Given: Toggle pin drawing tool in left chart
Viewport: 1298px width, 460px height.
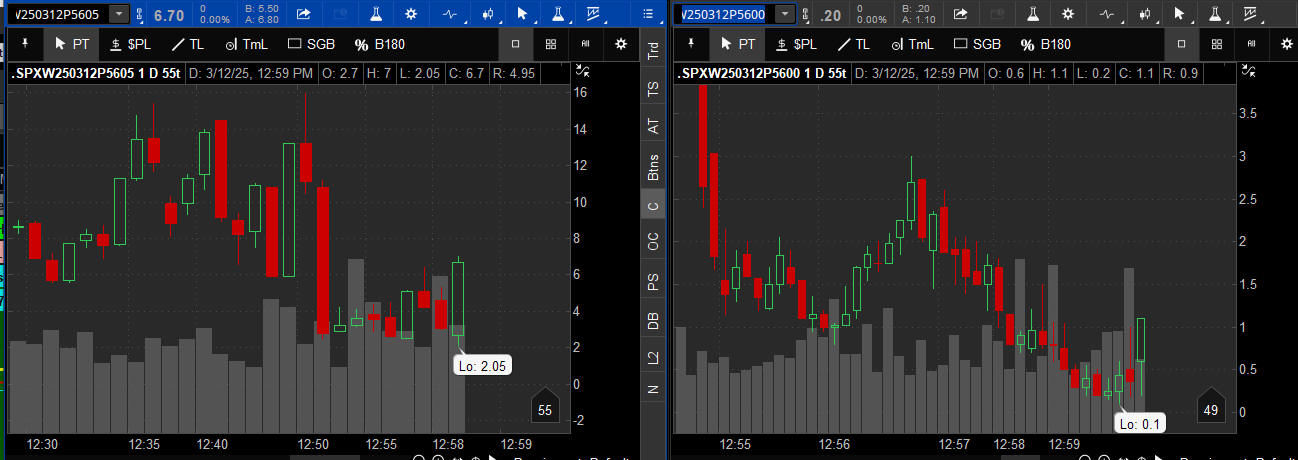Looking at the screenshot, I should [25, 44].
